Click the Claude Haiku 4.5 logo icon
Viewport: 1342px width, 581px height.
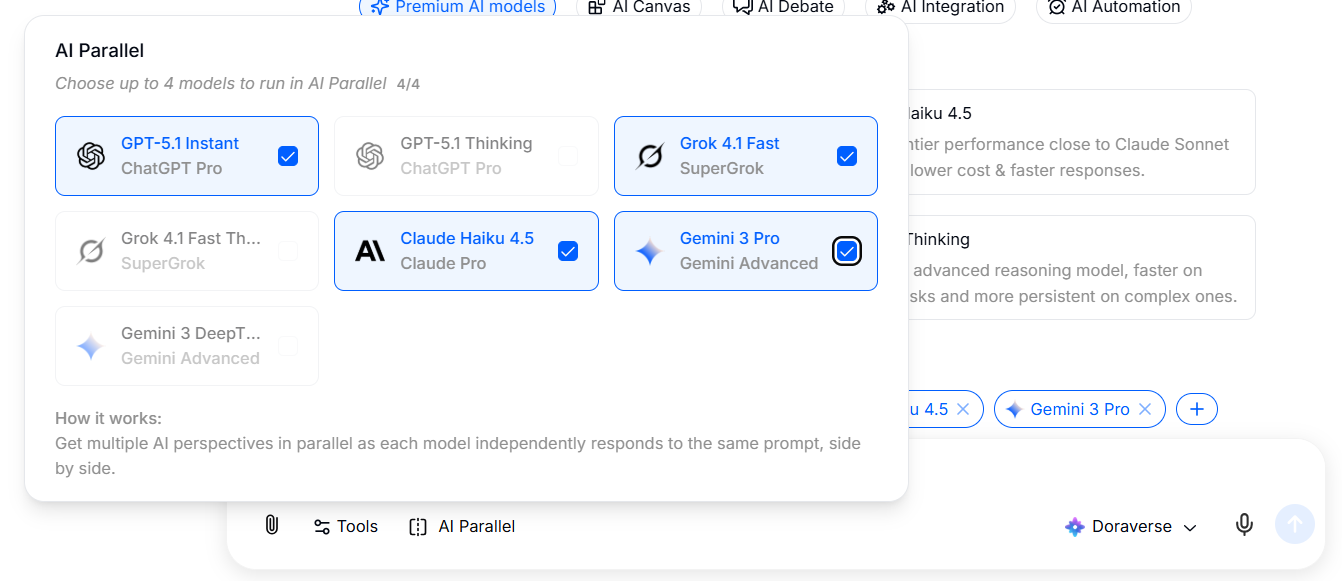tap(370, 251)
